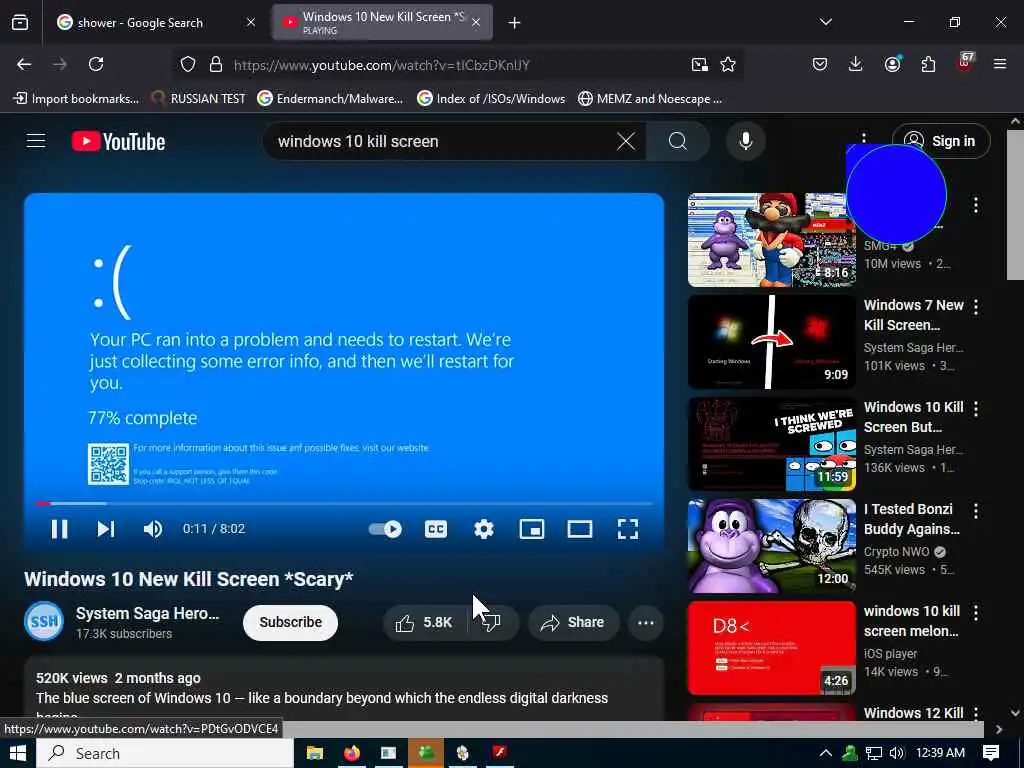
Task: Click the browser address bar URL
Action: tap(381, 65)
